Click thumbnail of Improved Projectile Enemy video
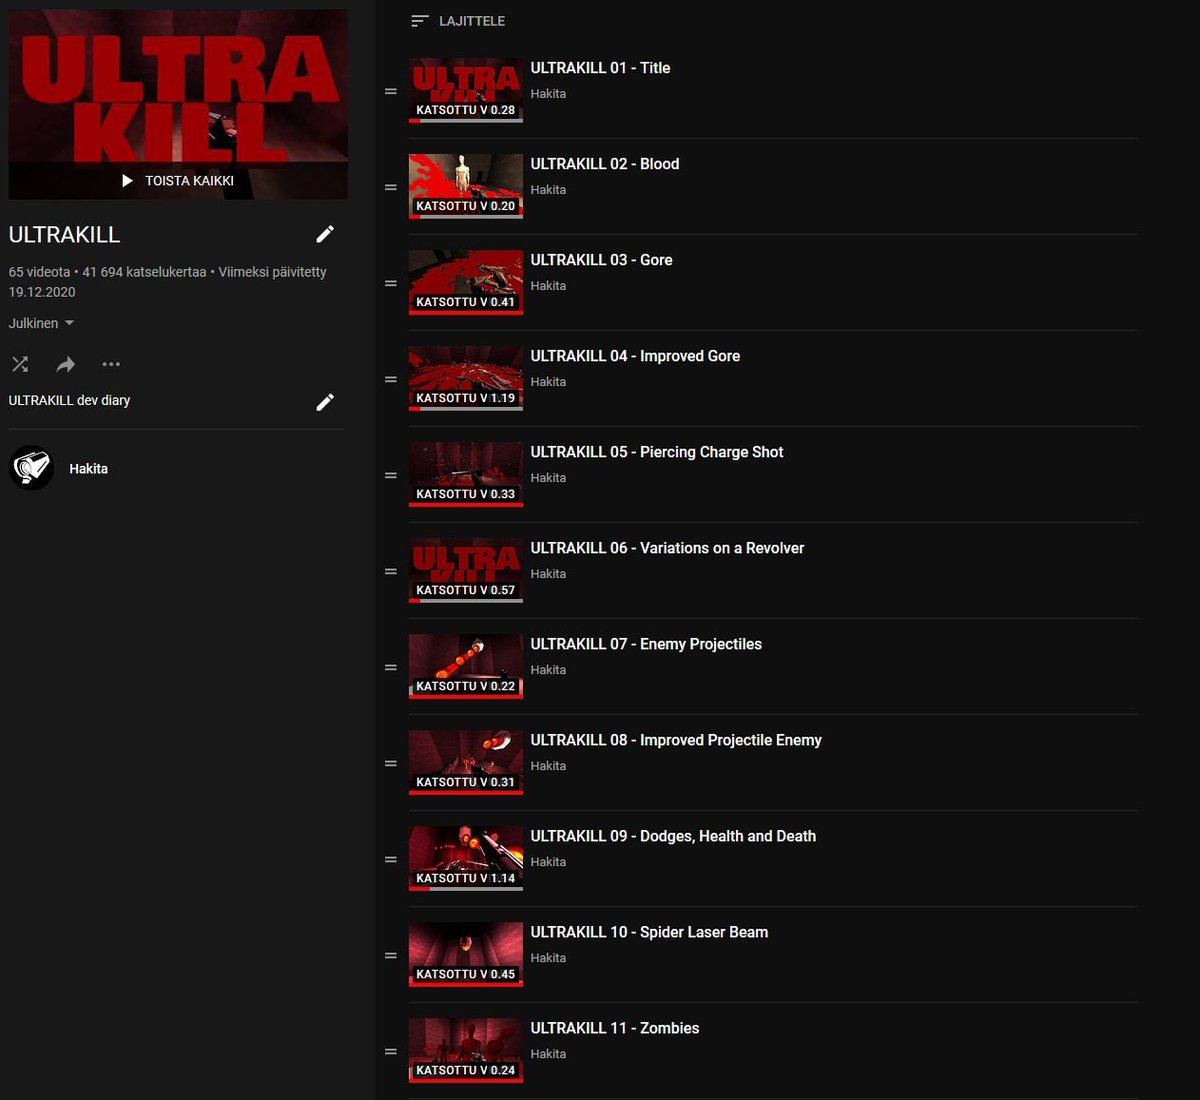Image resolution: width=1200 pixels, height=1100 pixels. [466, 762]
